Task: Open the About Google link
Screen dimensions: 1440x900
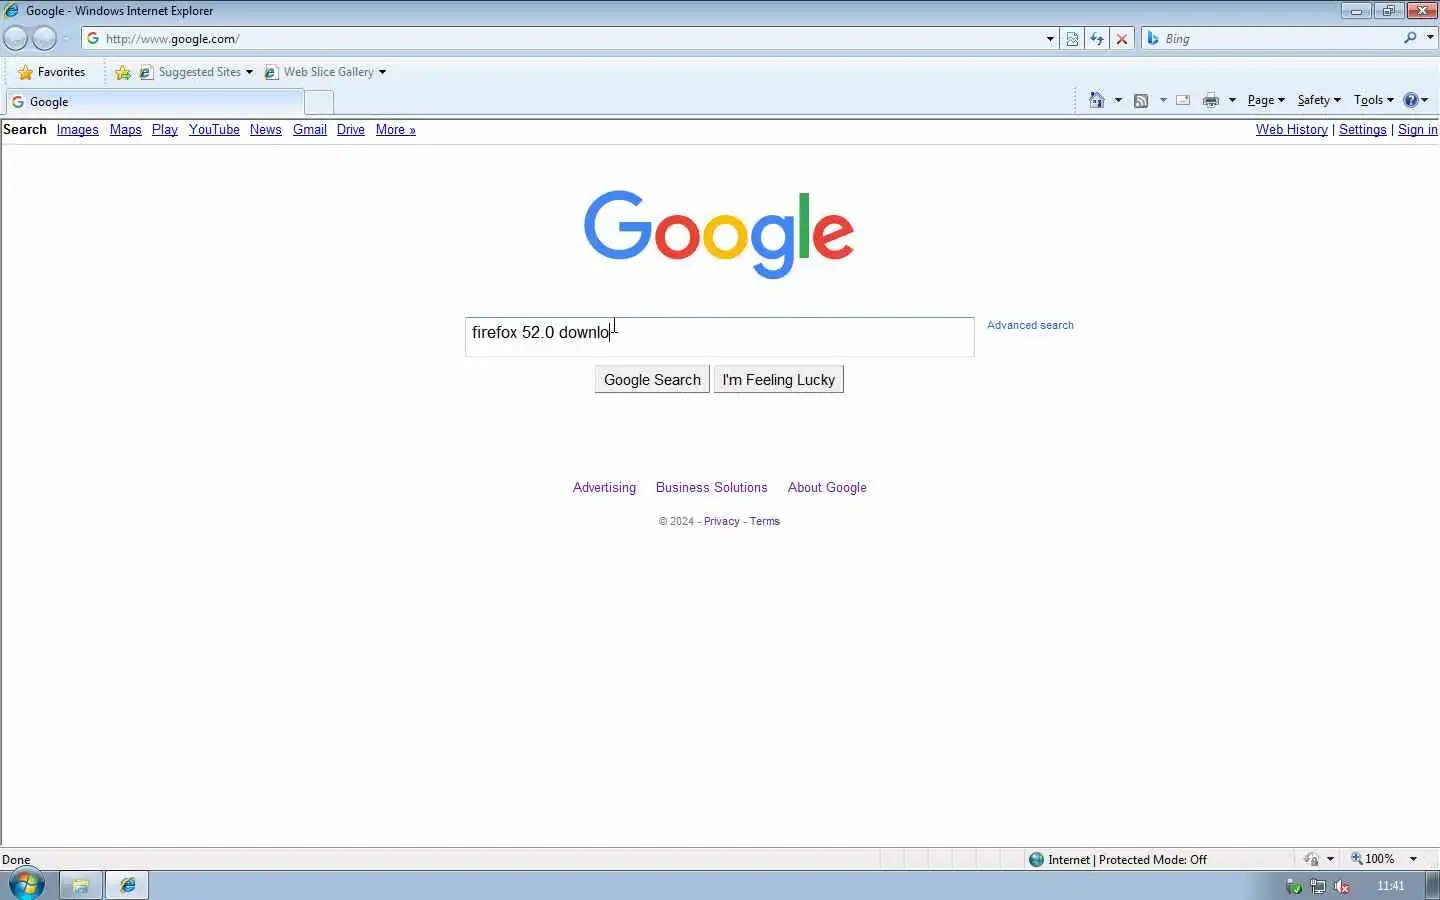Action: click(827, 488)
